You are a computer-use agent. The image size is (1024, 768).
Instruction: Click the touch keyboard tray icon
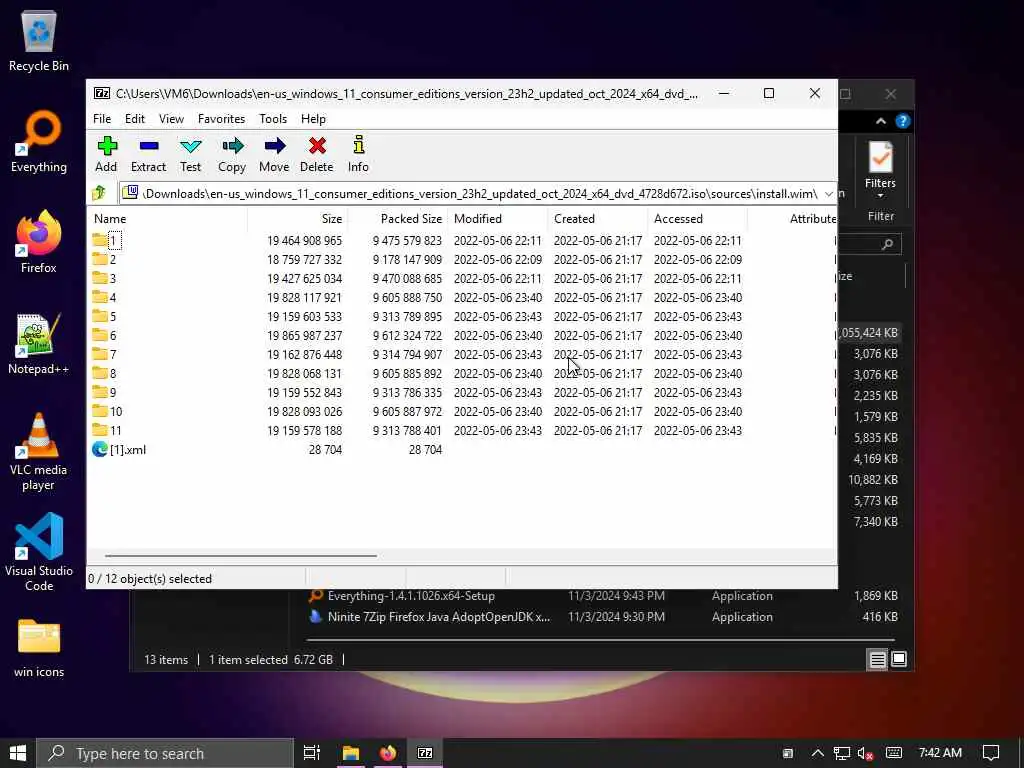[894, 753]
